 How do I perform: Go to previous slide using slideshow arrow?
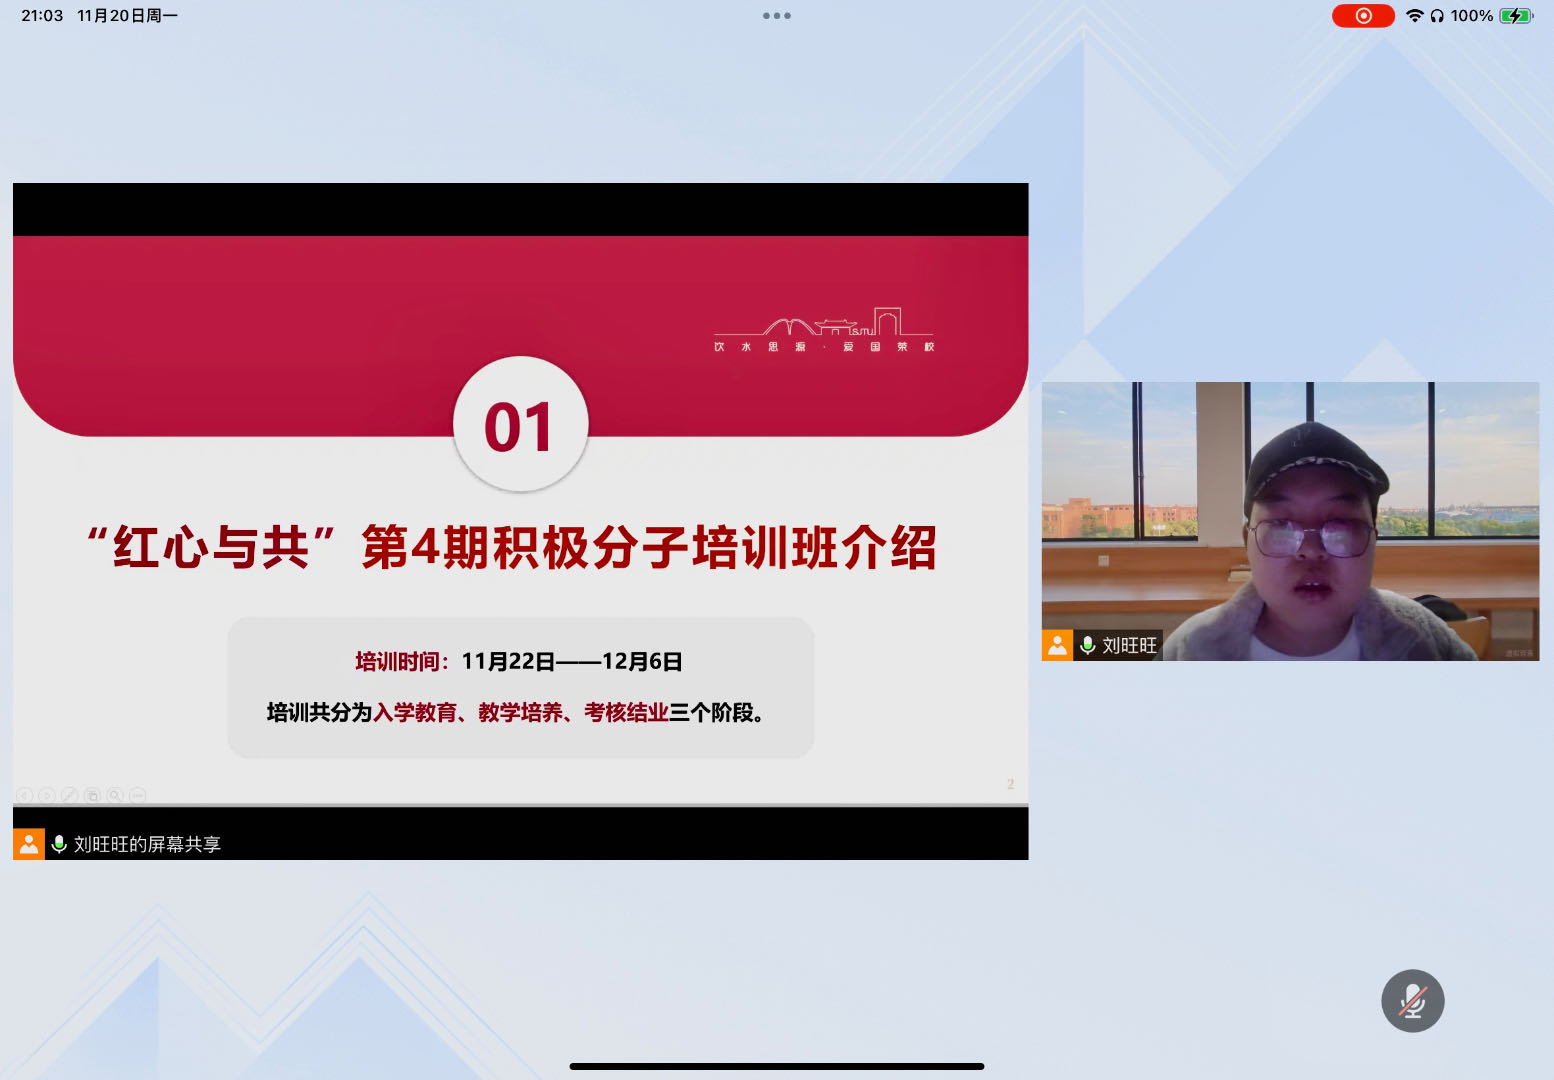[x=24, y=796]
